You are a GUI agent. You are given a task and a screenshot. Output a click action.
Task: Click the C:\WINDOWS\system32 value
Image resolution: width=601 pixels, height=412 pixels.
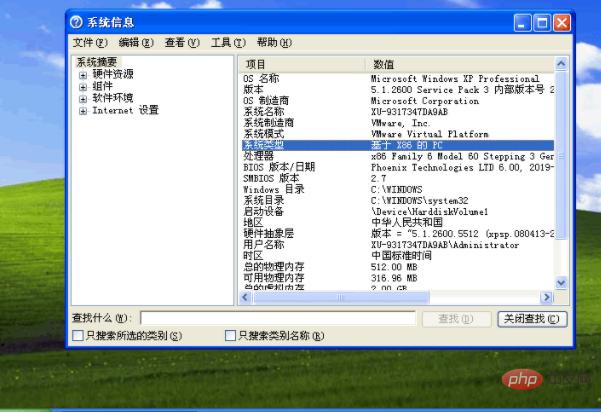pyautogui.click(x=420, y=200)
